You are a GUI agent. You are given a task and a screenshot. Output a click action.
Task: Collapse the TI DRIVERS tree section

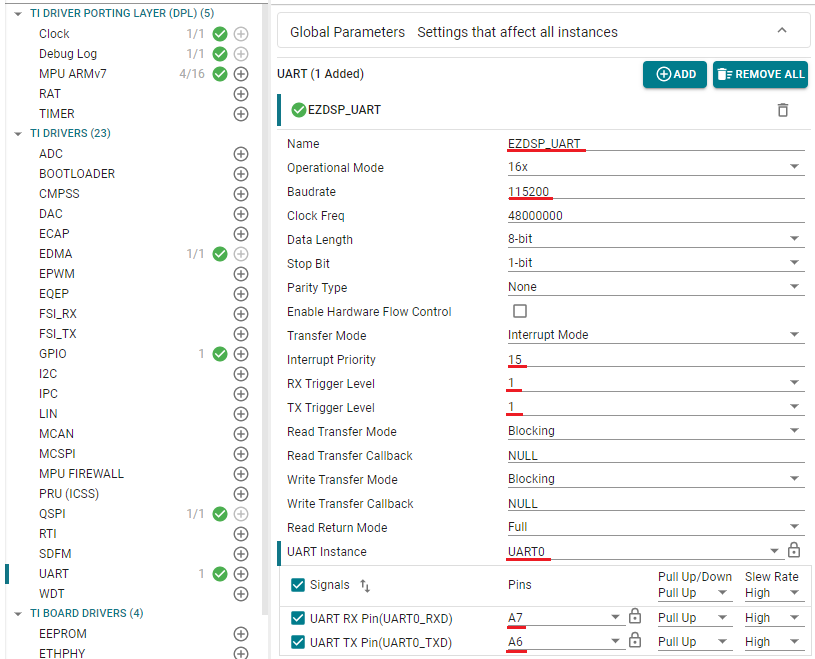coord(19,133)
